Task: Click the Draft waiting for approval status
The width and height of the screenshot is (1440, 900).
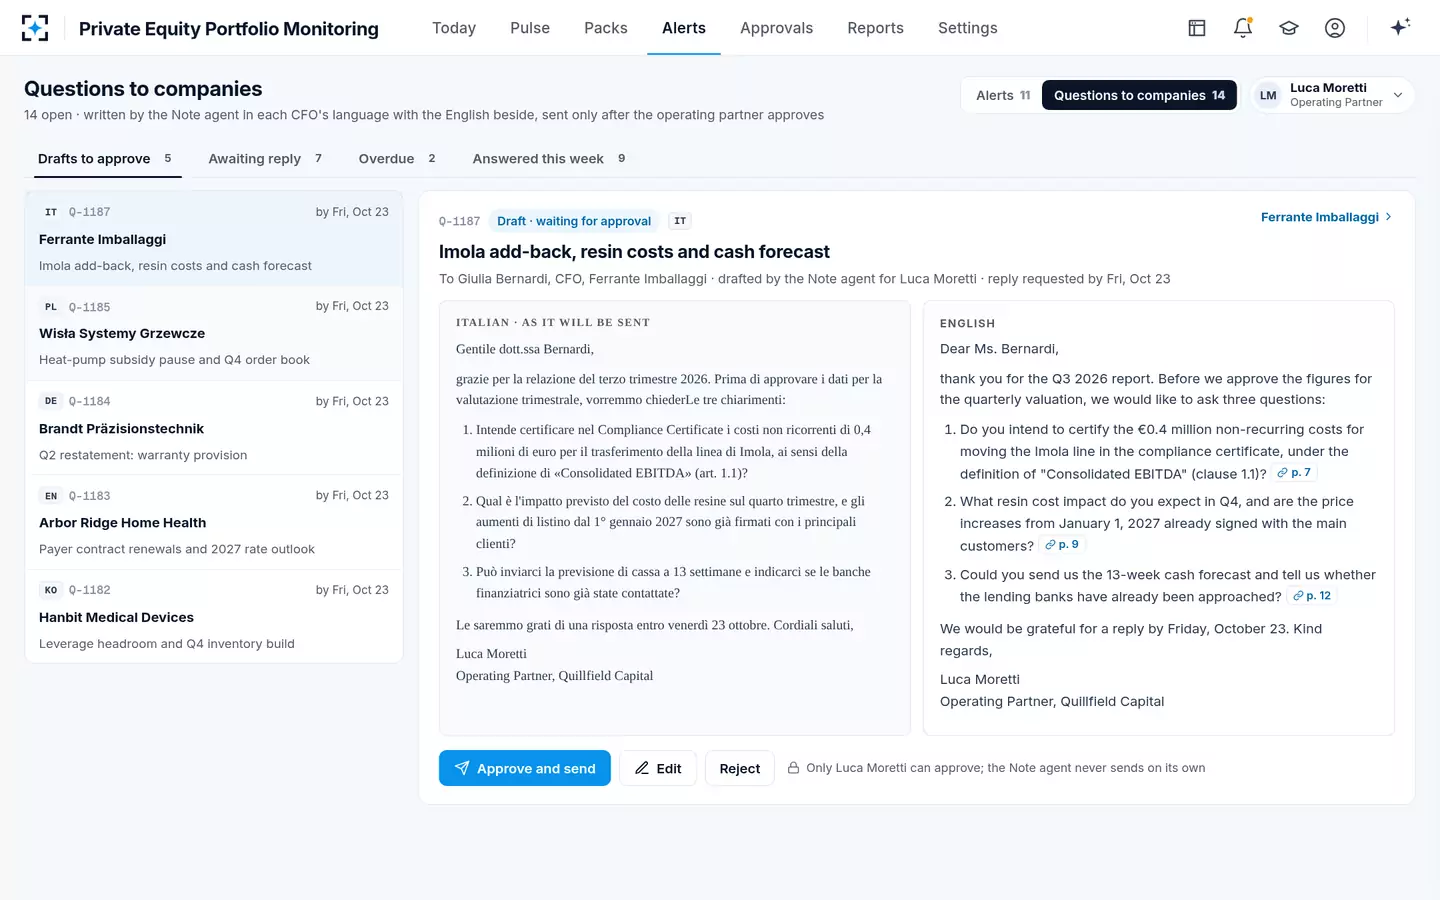Action: 574,221
